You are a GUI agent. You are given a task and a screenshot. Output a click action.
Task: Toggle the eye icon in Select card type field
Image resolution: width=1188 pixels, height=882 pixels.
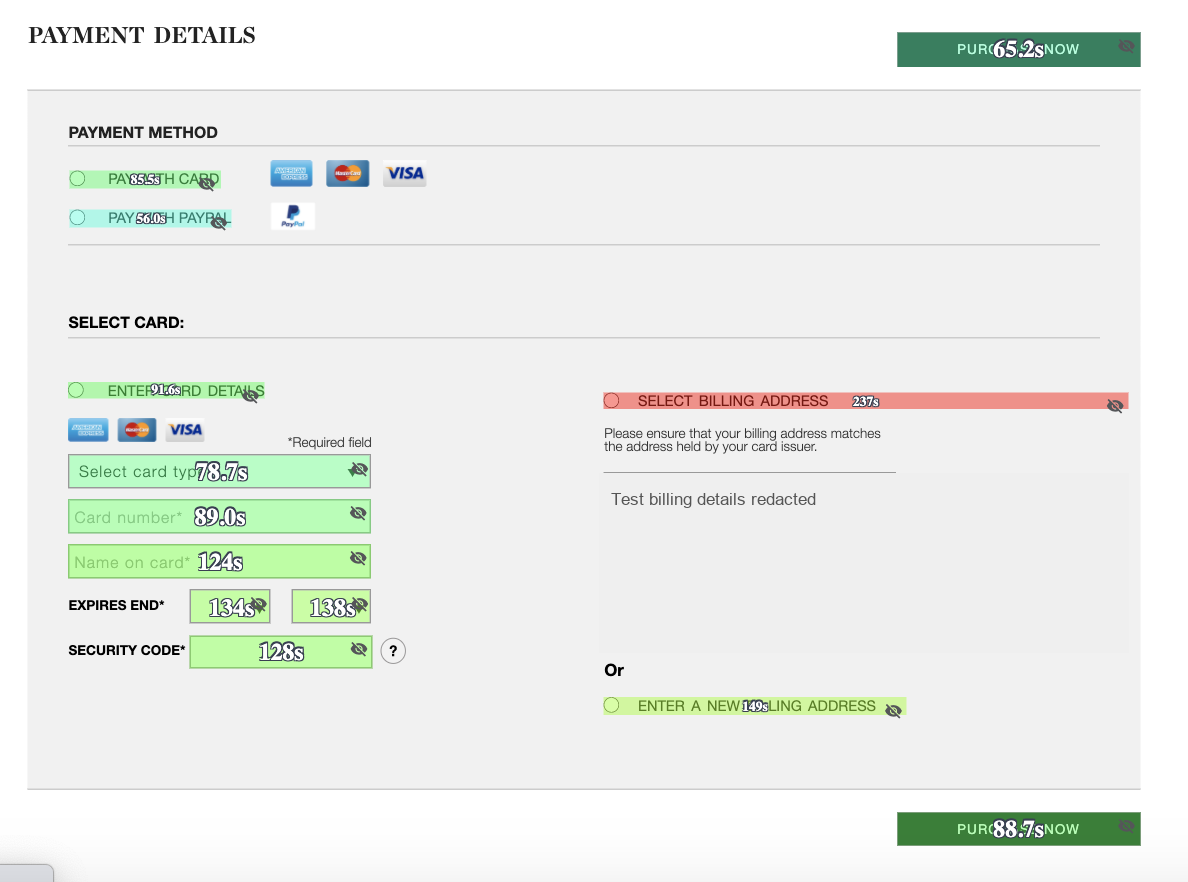(x=358, y=470)
